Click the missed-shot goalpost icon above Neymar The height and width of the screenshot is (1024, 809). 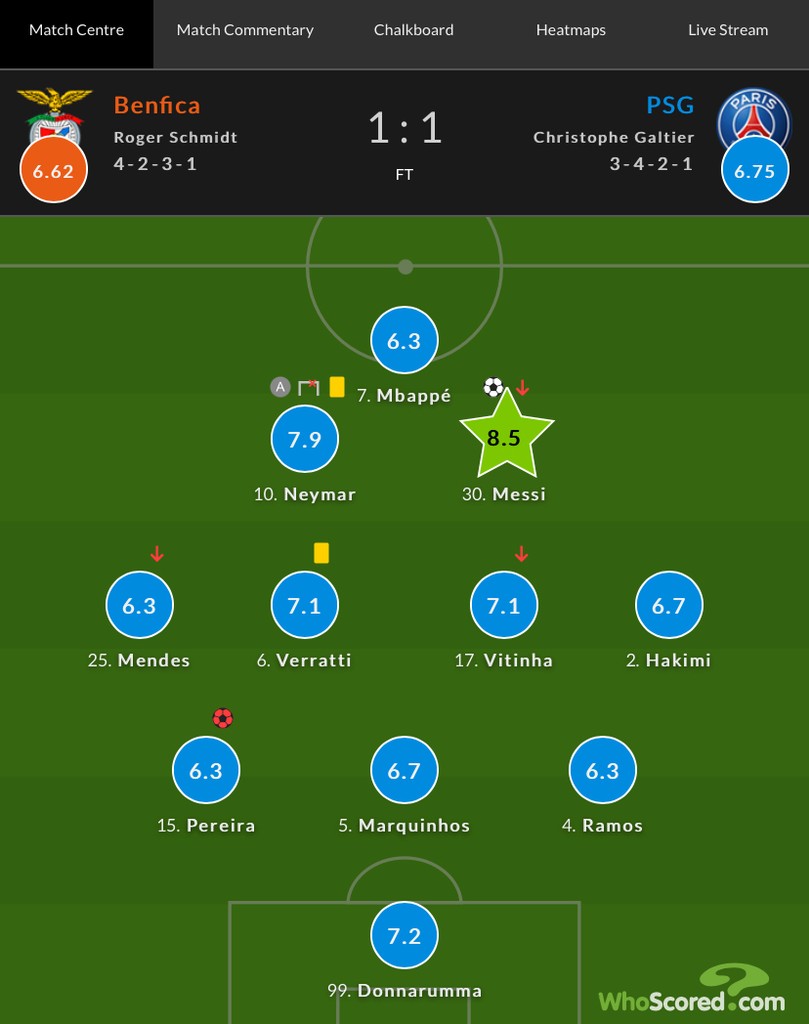tap(308, 387)
